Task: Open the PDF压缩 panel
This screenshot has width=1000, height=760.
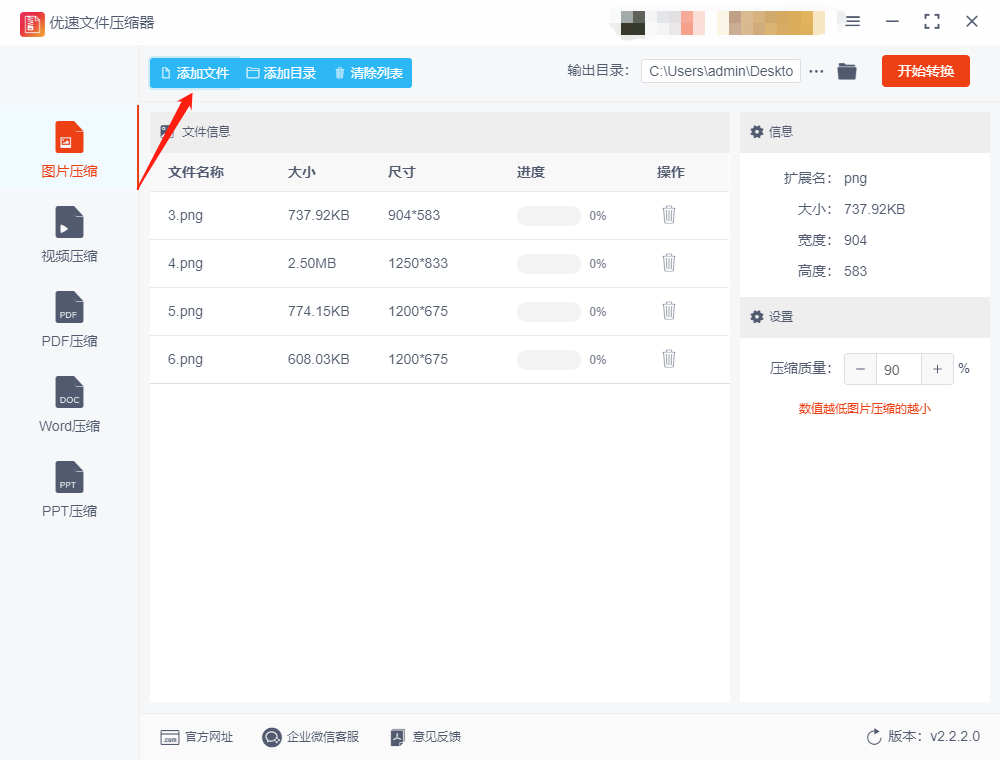Action: tap(68, 318)
